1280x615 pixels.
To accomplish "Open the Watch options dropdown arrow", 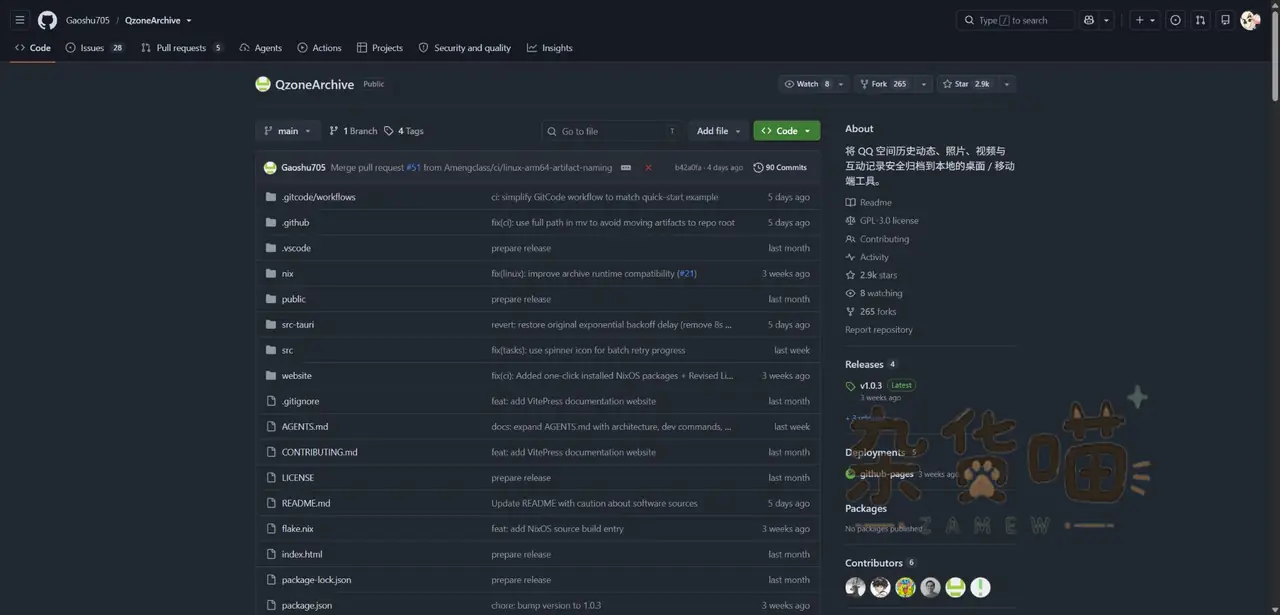I will (842, 84).
